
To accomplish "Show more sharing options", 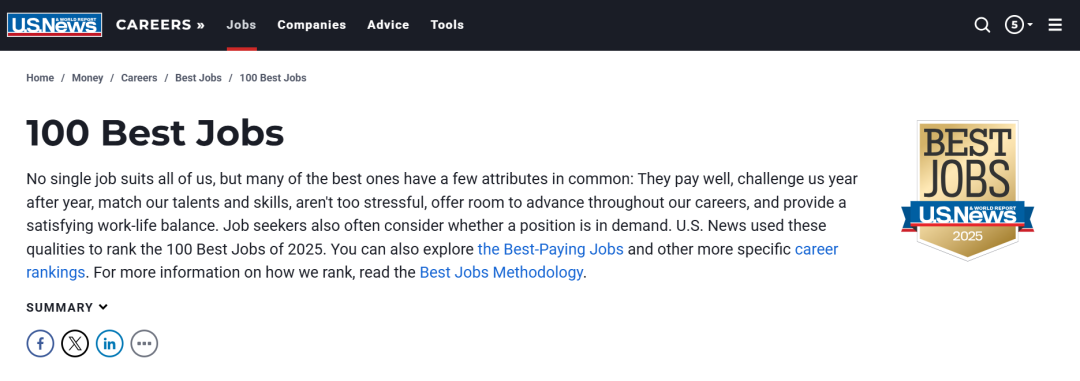I will coord(144,343).
